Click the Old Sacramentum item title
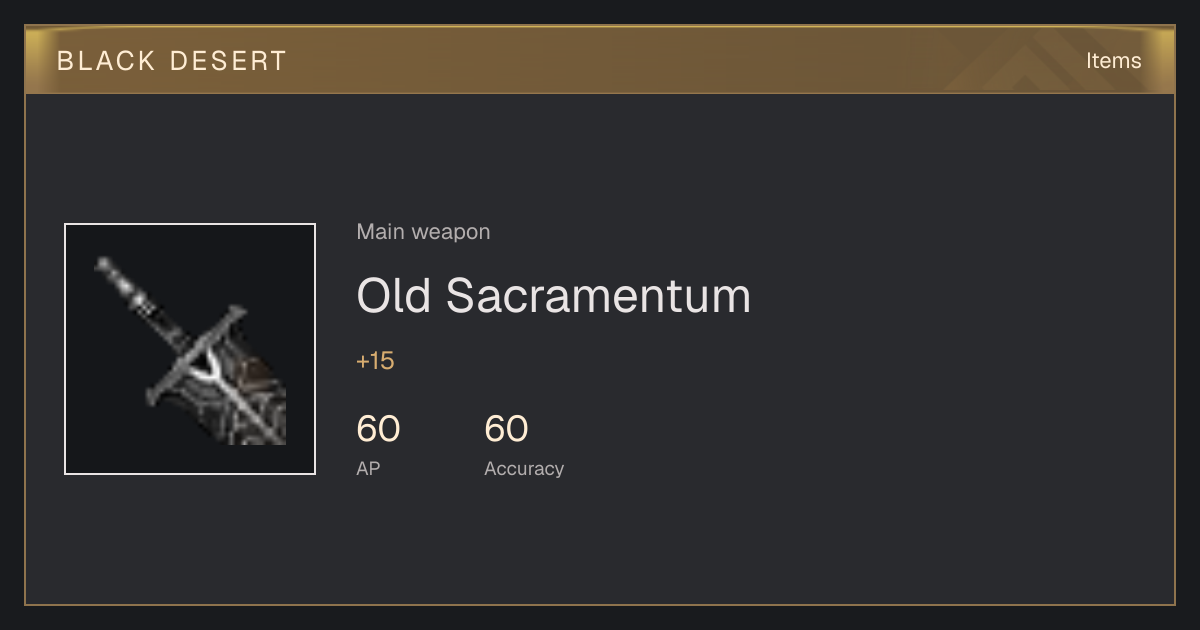 pos(553,296)
